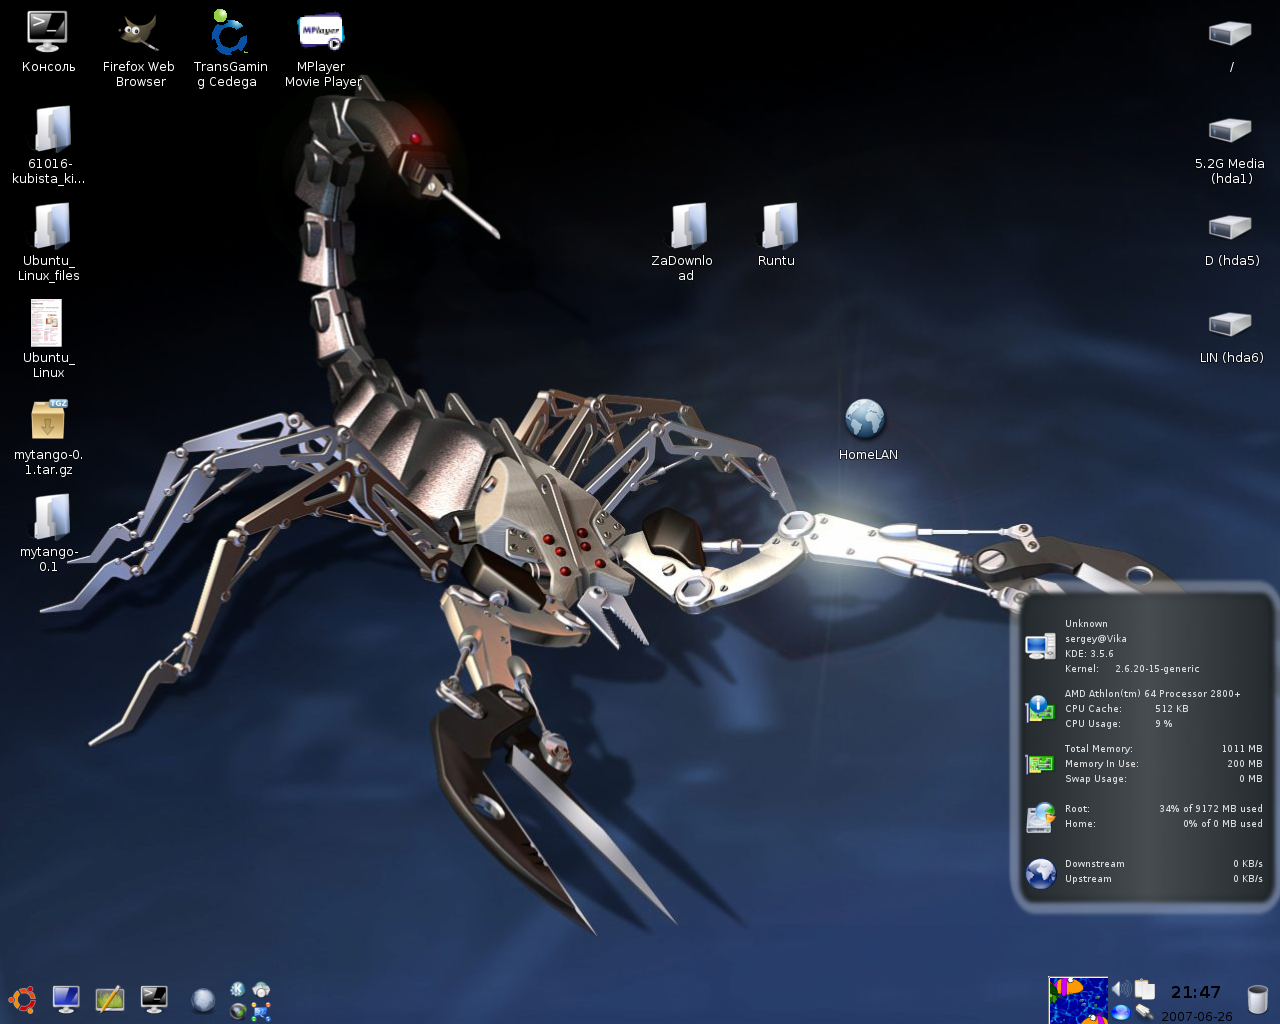Launch the pencil-and-grass editor panel icon
Viewport: 1280px width, 1024px height.
(x=110, y=999)
